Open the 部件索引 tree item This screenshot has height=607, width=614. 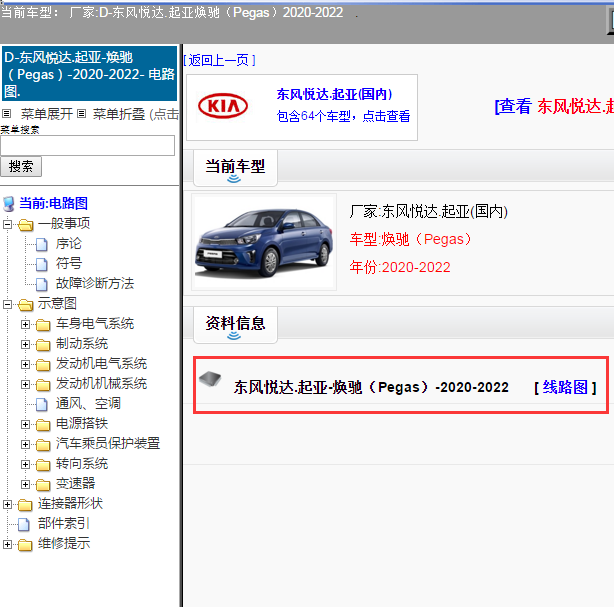(63, 524)
